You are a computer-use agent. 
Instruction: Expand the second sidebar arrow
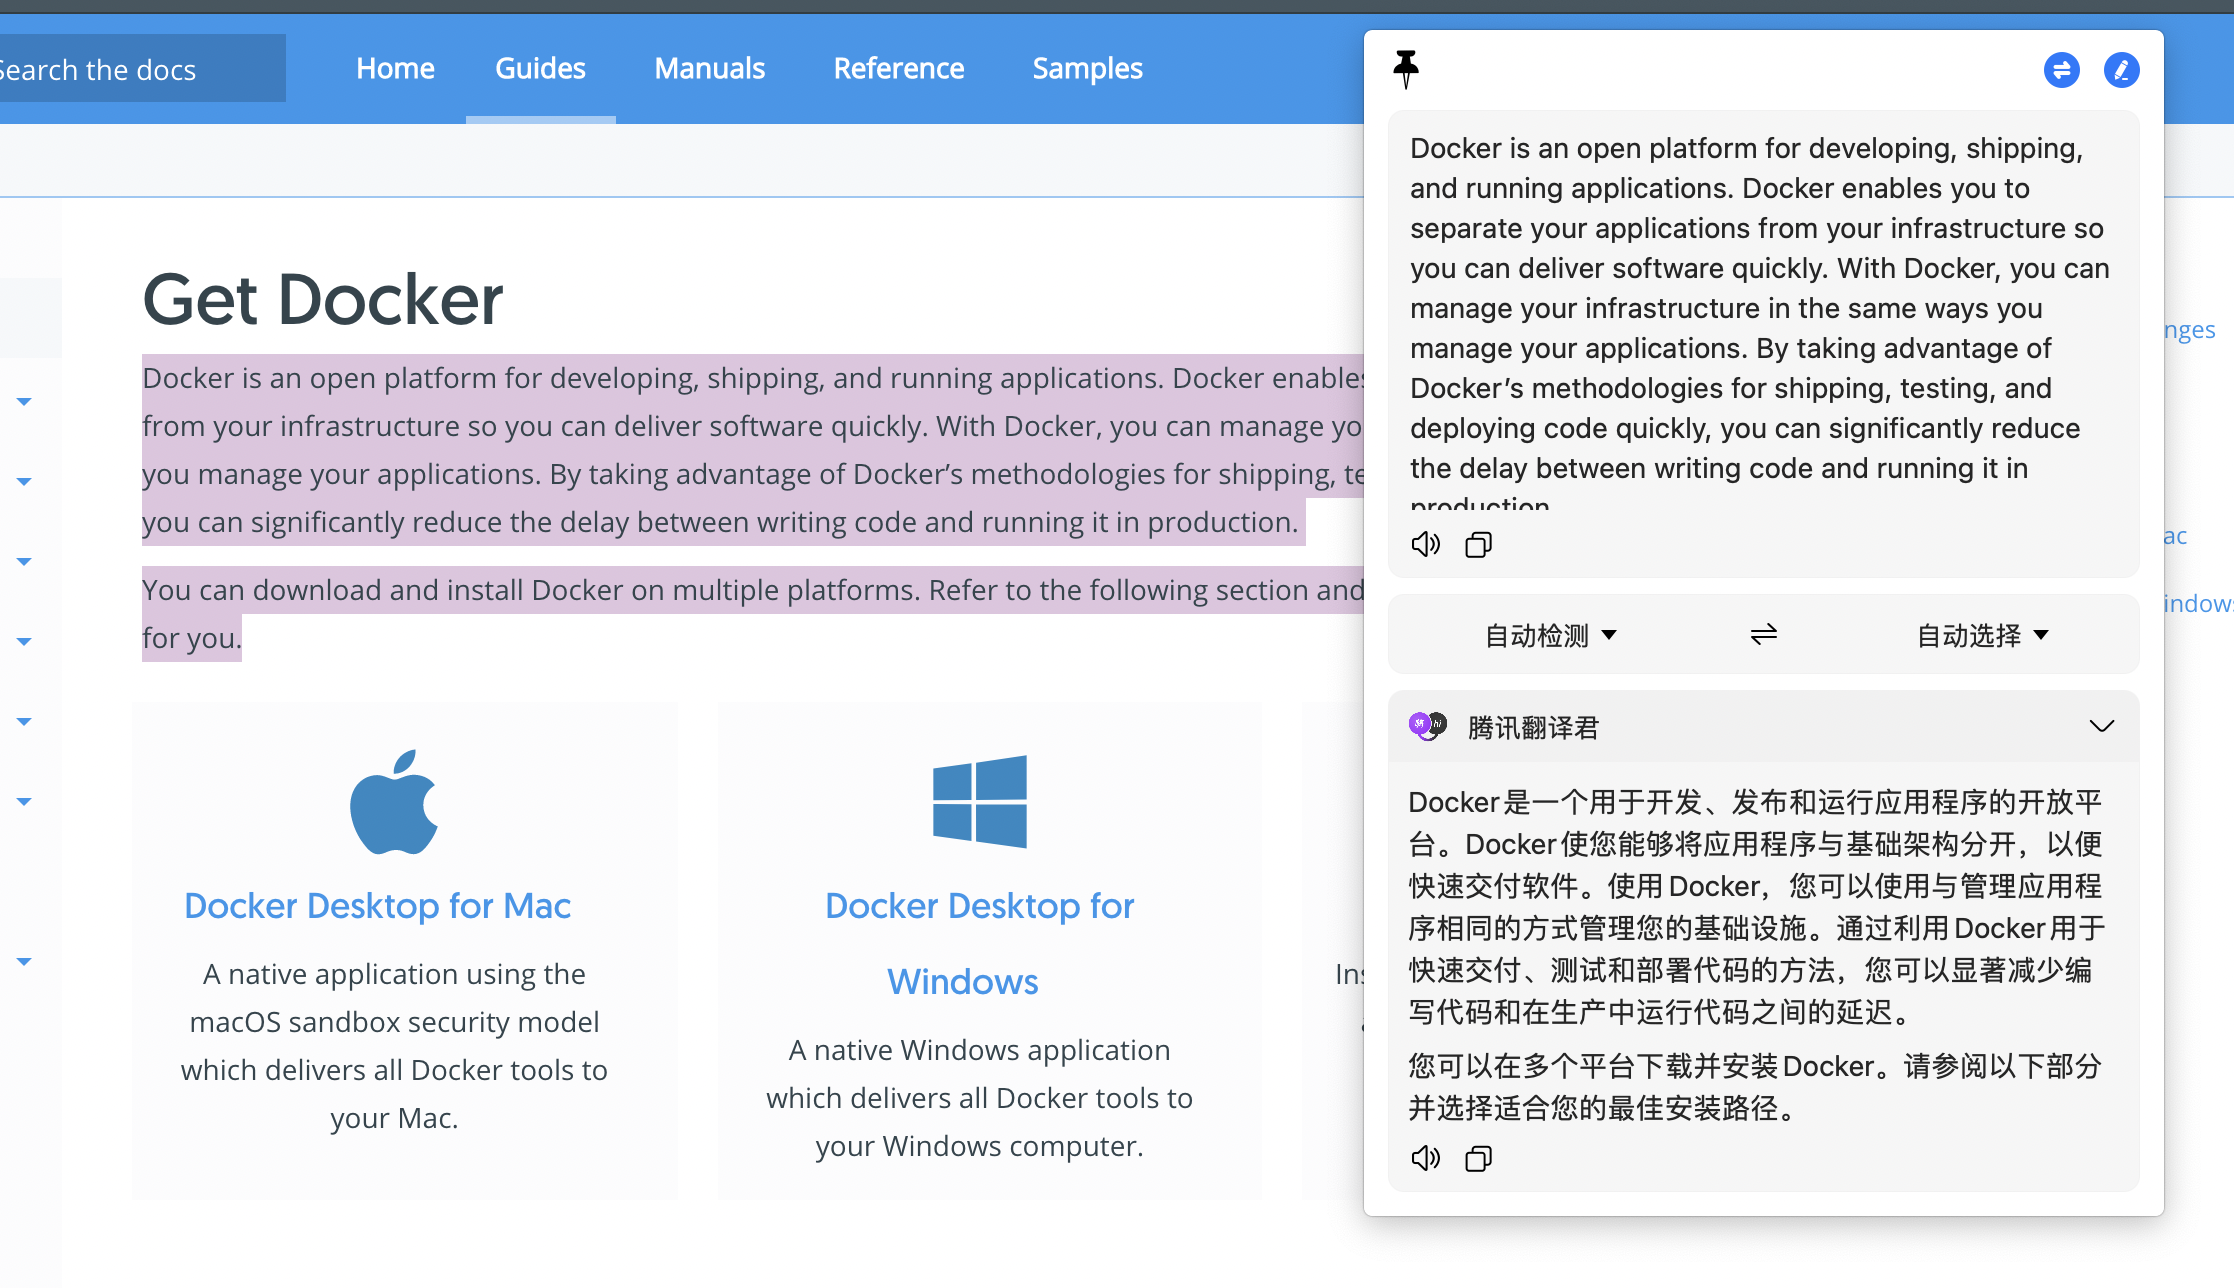pyautogui.click(x=24, y=482)
